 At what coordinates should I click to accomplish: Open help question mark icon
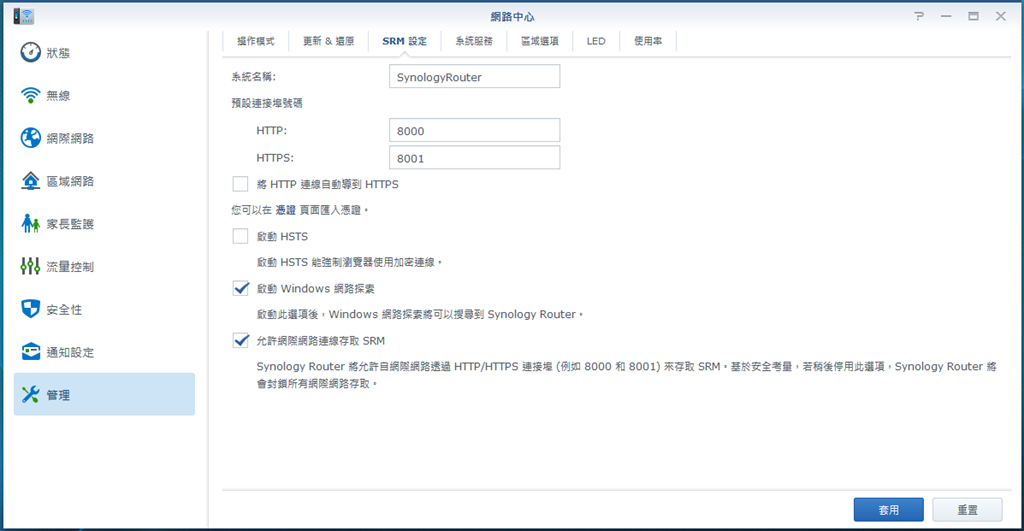(x=919, y=16)
